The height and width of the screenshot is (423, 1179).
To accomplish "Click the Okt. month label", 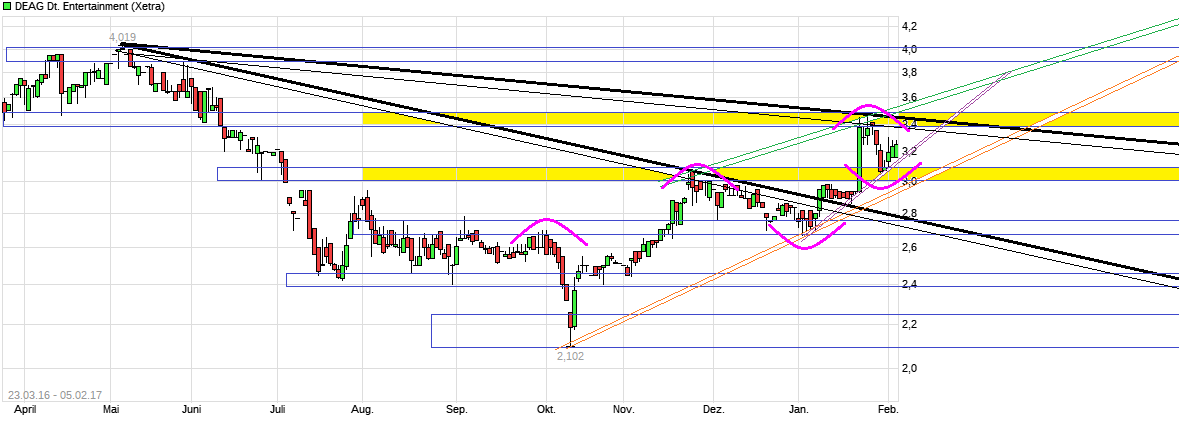I will click(546, 410).
